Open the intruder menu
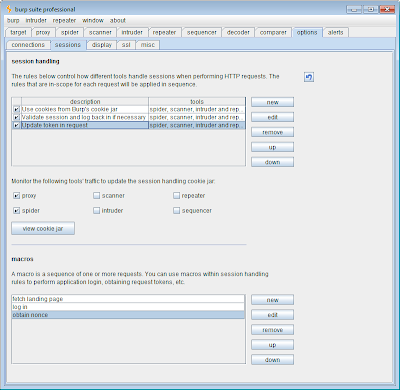This screenshot has width=400, height=390. 36,20
